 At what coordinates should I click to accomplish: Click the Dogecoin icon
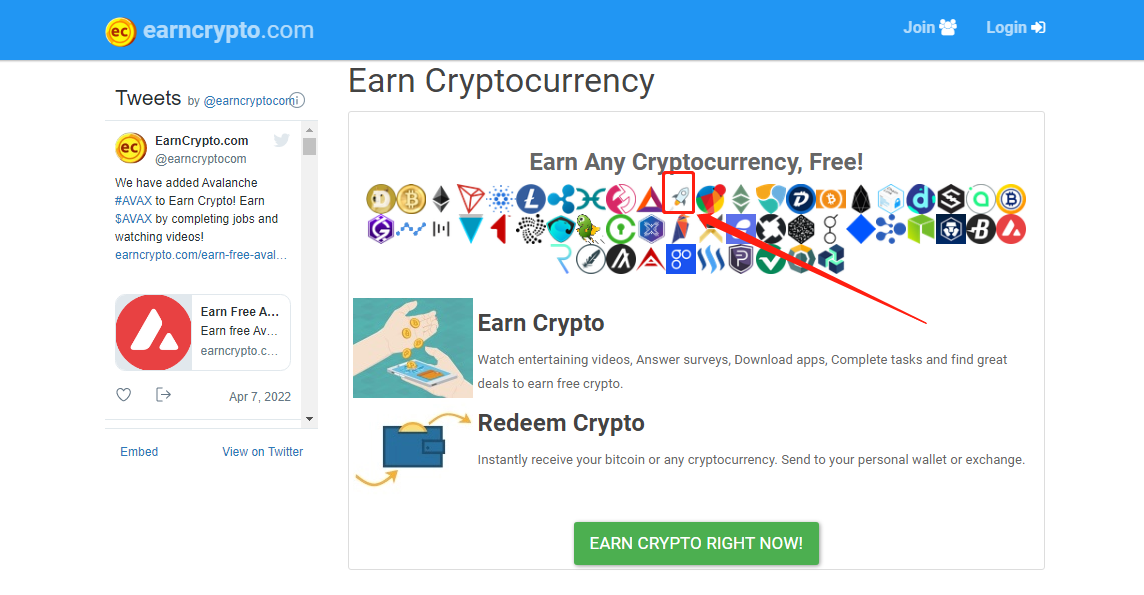tap(381, 199)
